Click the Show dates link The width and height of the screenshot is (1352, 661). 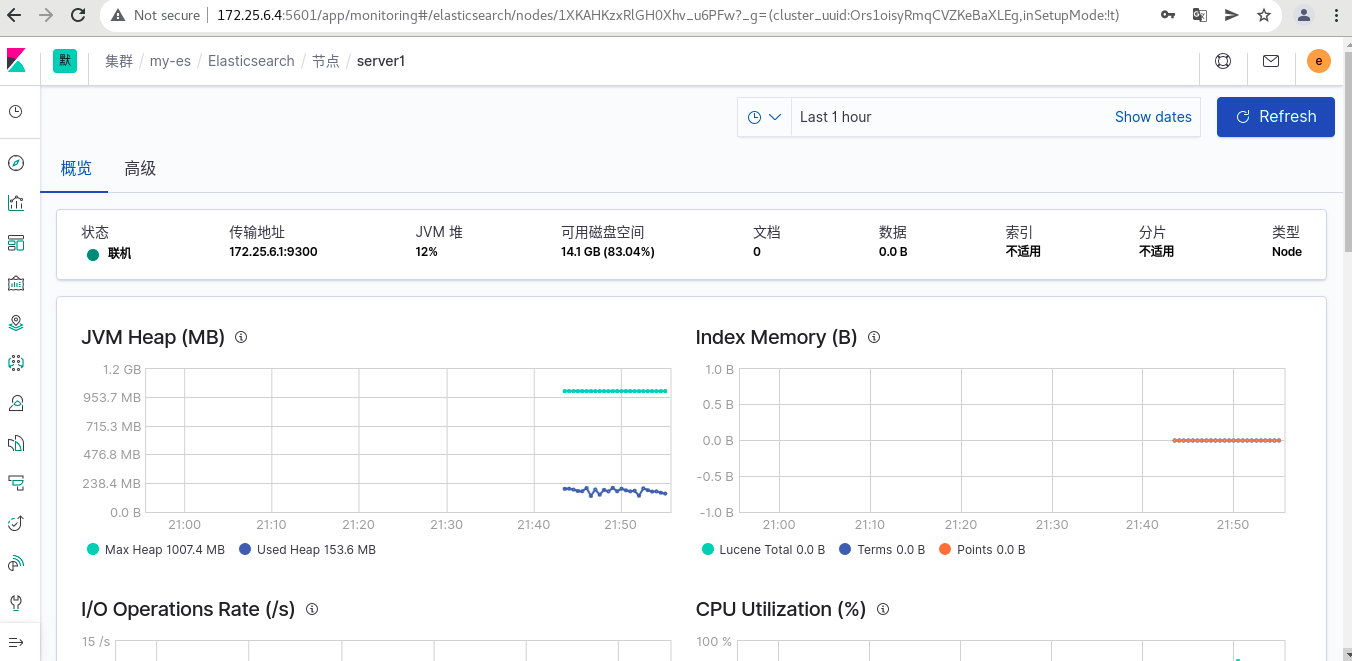1153,117
